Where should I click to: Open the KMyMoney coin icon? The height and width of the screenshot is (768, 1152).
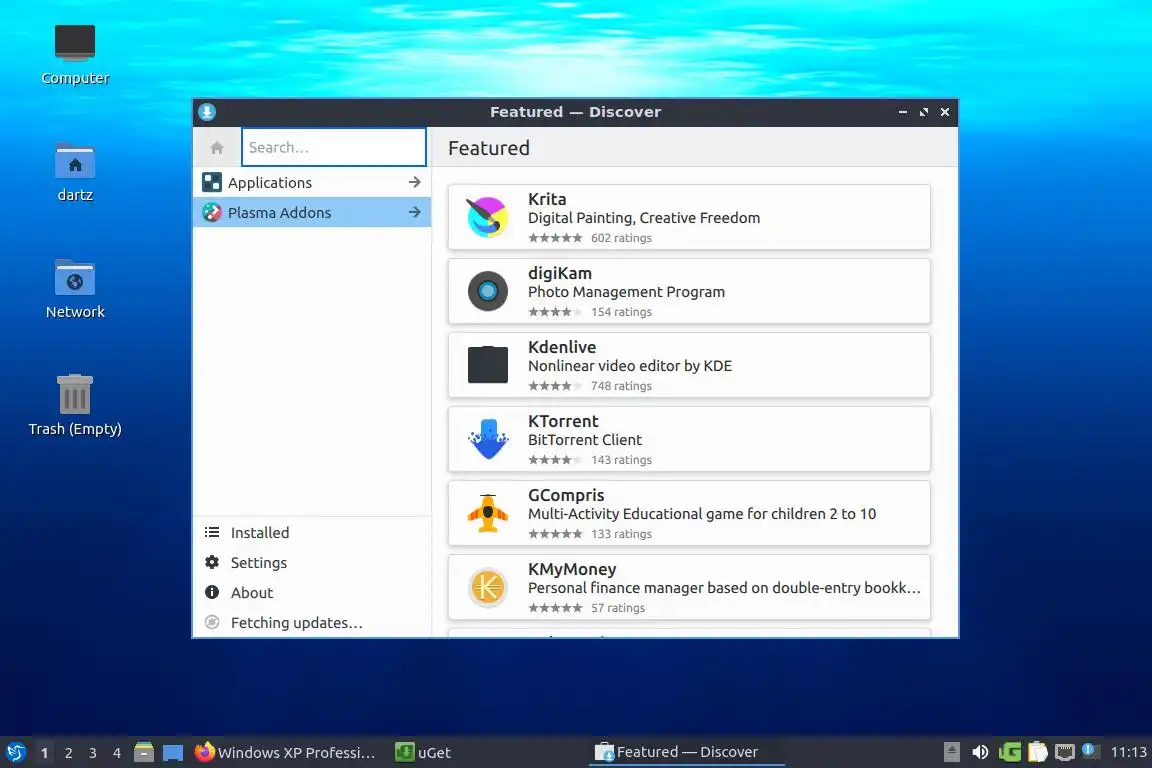coord(488,587)
